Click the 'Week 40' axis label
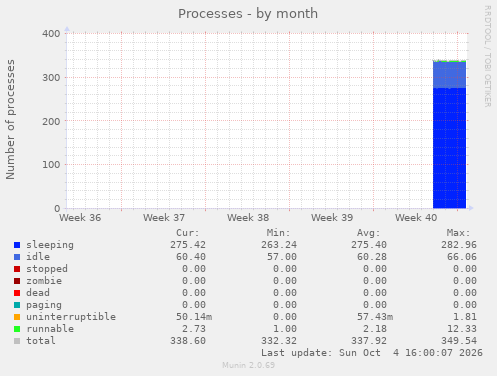Screen dimensions: 497x376 [416, 218]
